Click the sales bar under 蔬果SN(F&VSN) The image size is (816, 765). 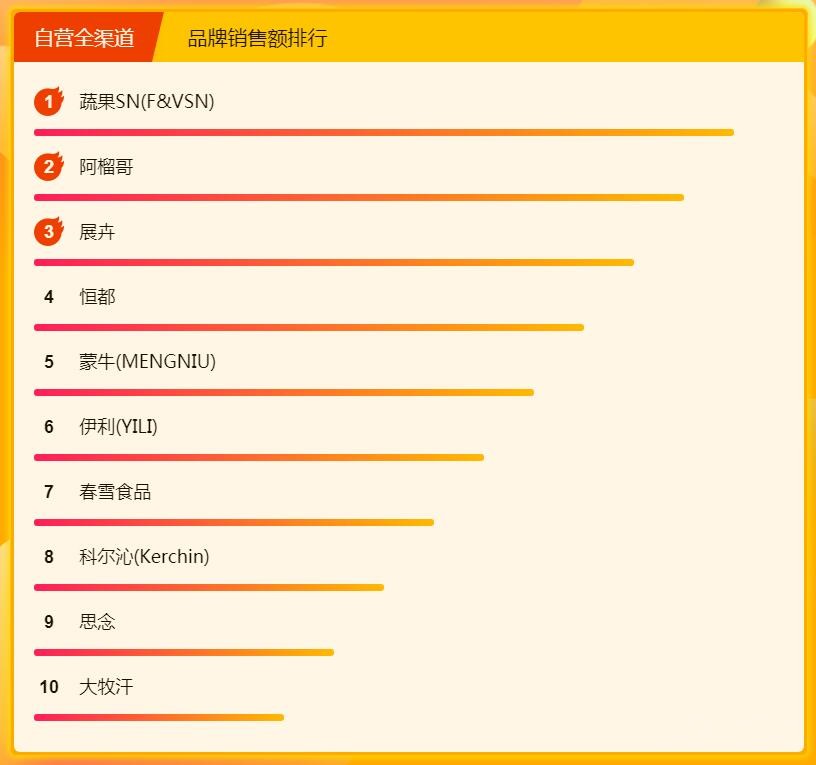point(384,132)
